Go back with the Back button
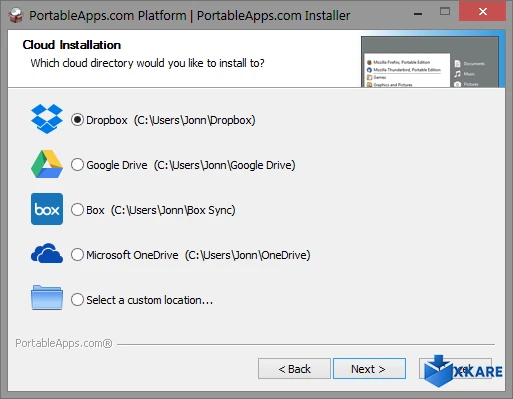 (294, 369)
